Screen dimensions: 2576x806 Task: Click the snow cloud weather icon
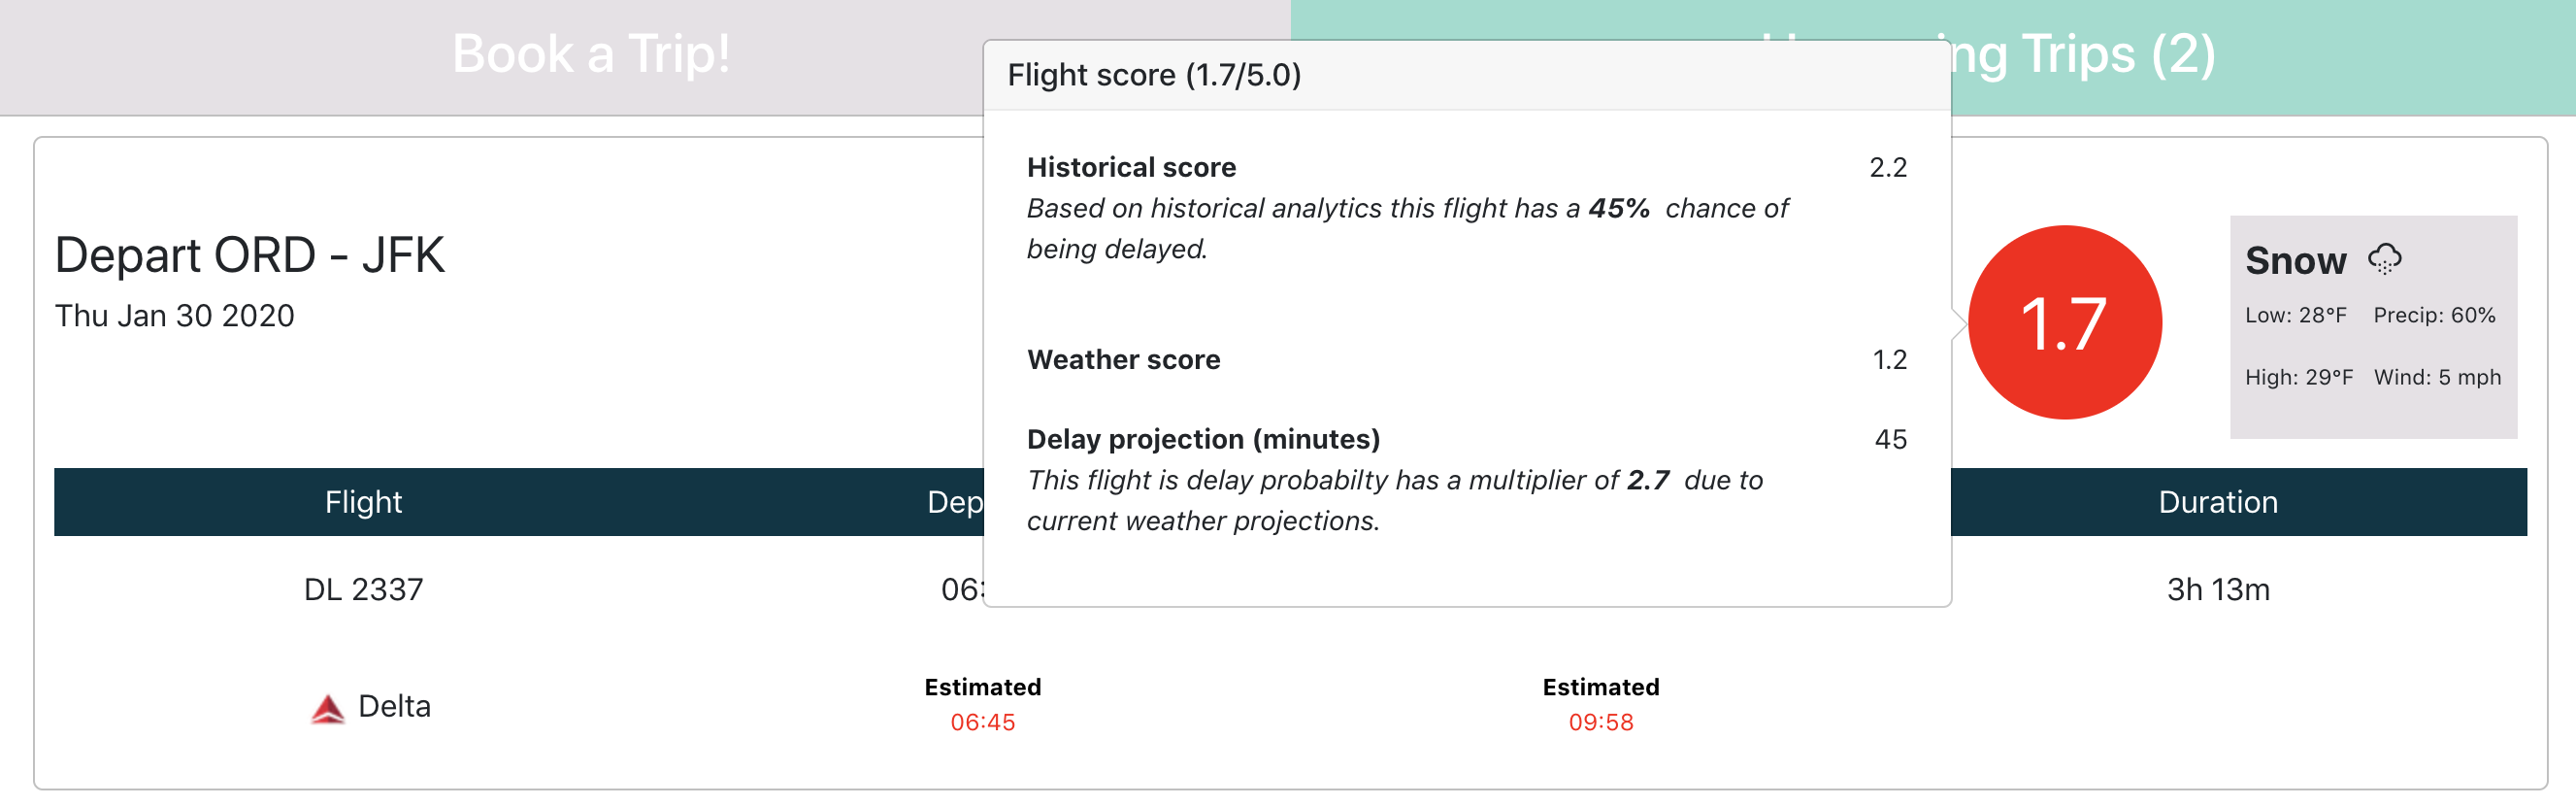click(2384, 259)
